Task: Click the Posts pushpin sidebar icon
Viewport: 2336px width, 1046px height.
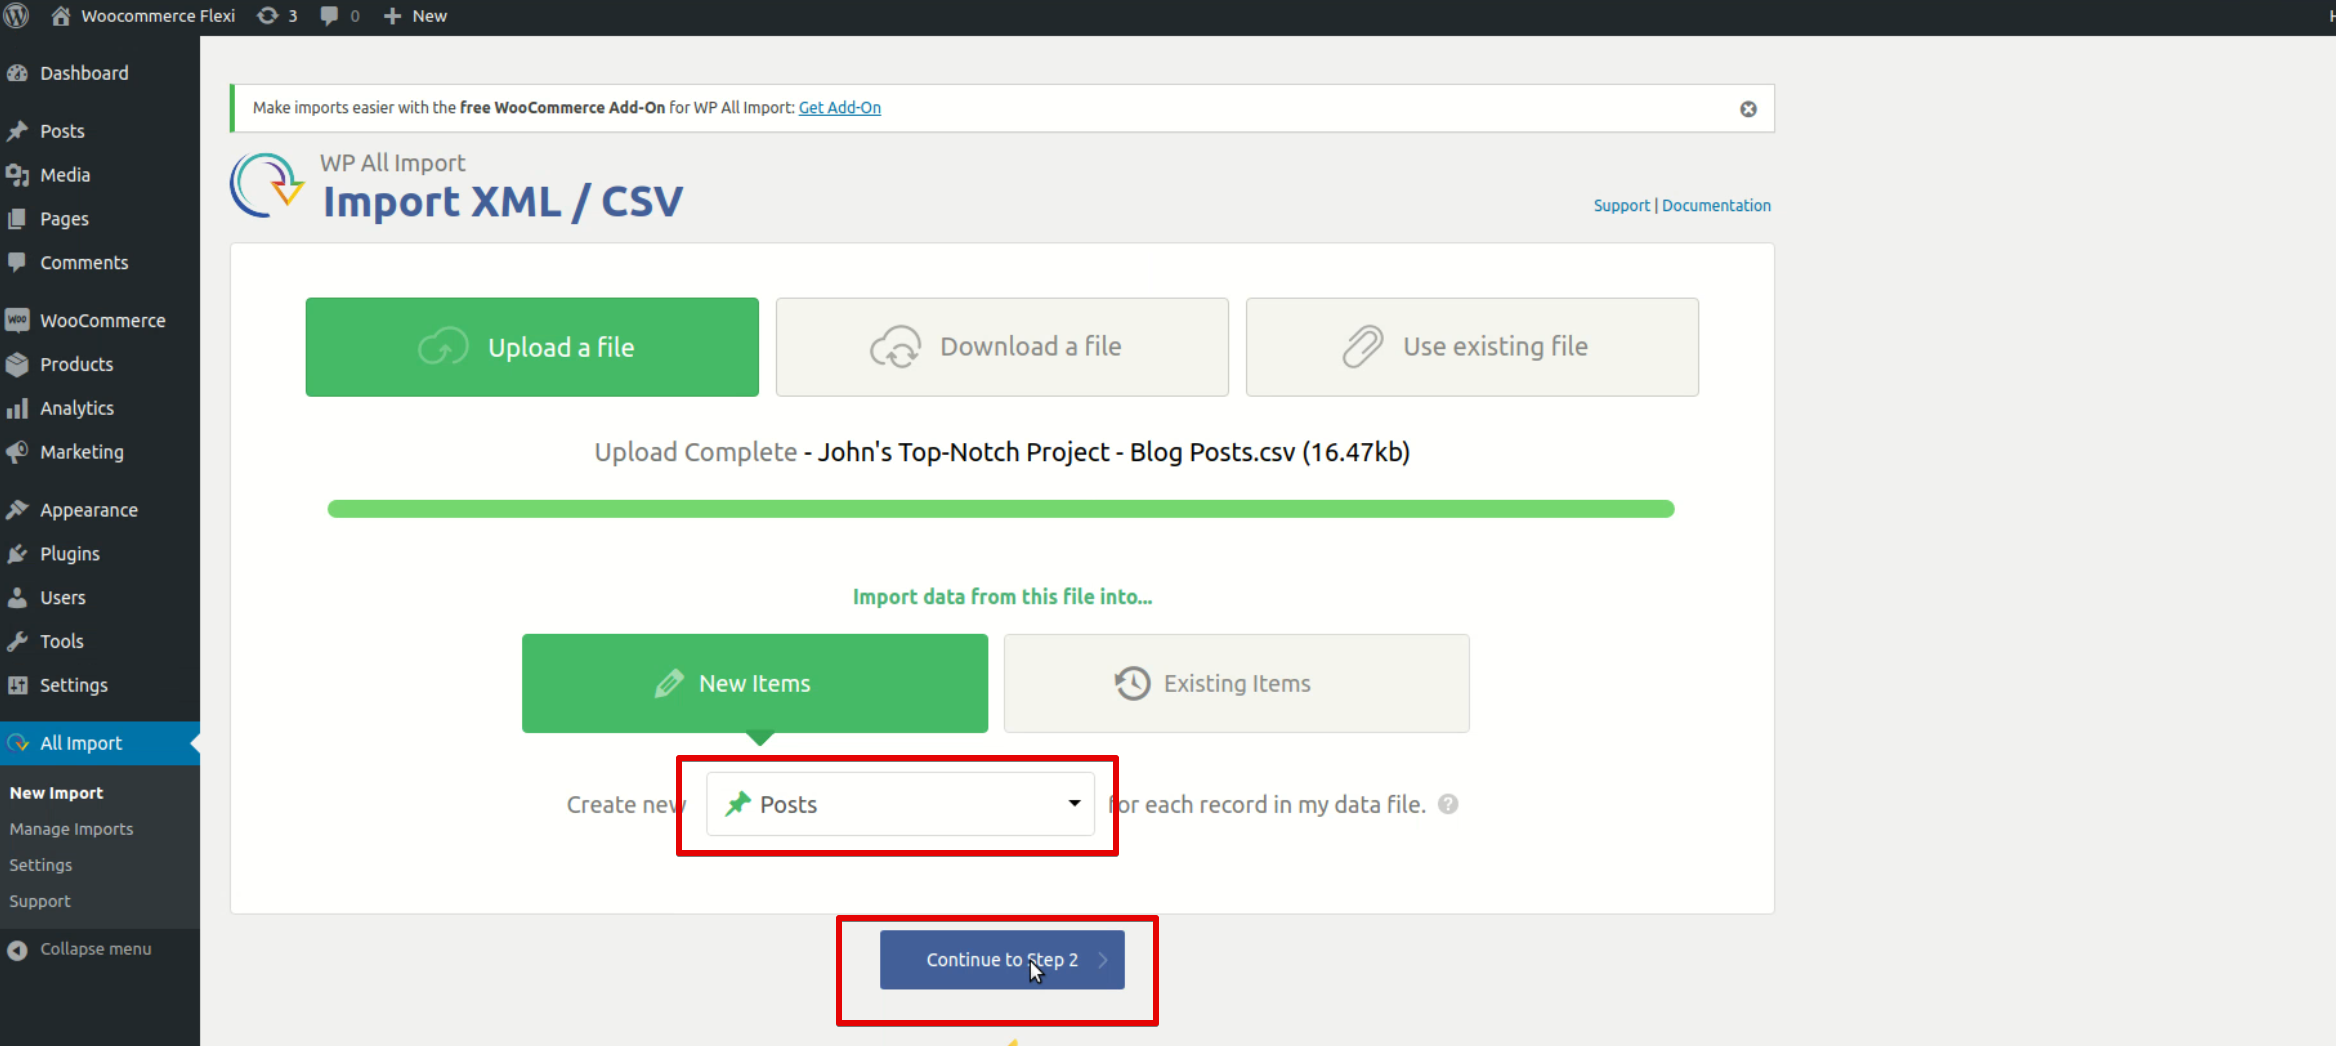Action: point(17,131)
